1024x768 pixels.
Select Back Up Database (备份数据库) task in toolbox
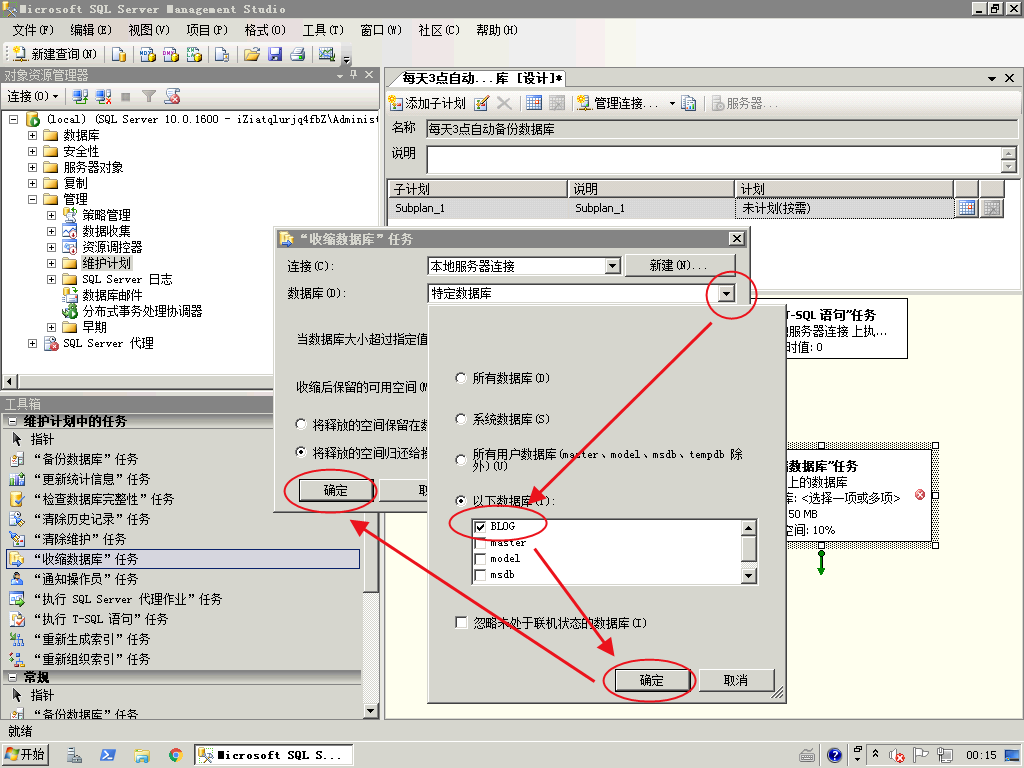tap(86, 459)
